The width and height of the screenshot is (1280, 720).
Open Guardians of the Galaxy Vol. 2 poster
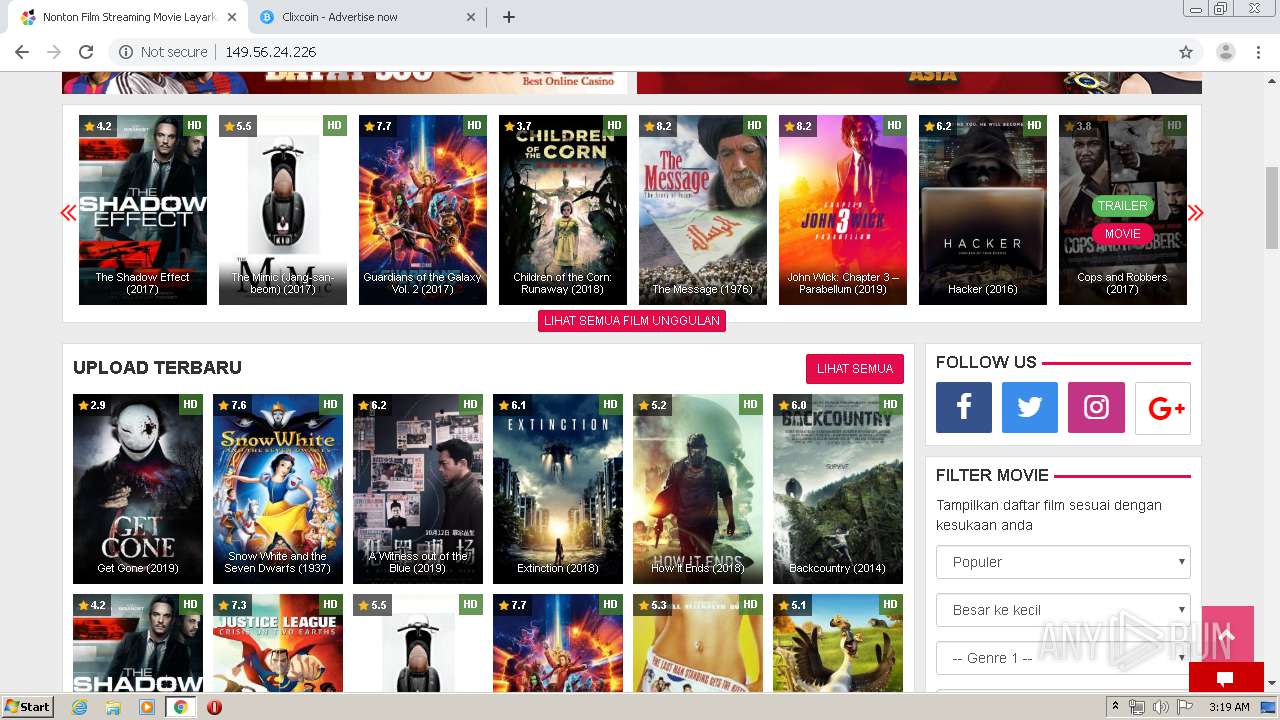coord(423,210)
